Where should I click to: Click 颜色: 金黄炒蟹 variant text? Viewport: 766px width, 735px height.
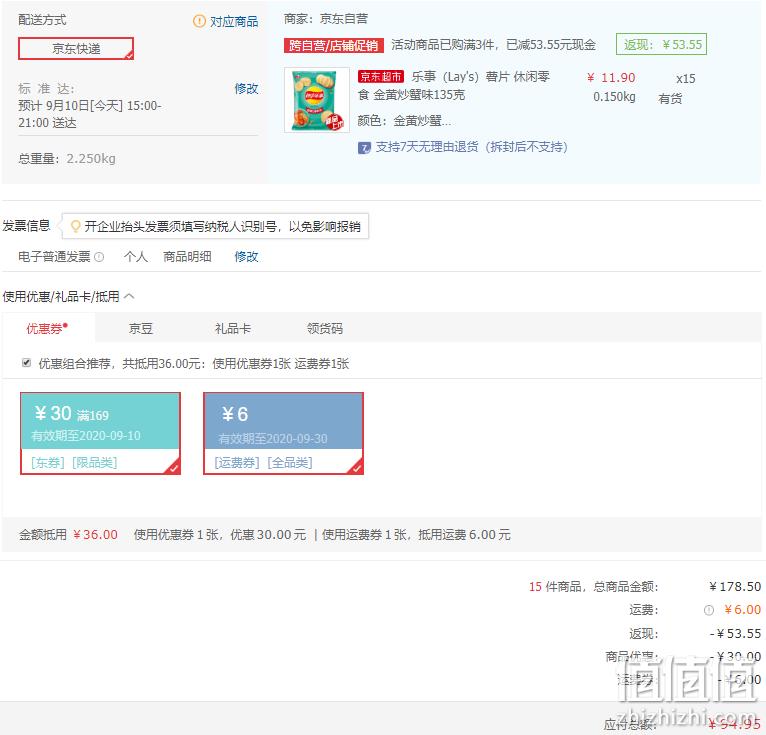pos(404,121)
